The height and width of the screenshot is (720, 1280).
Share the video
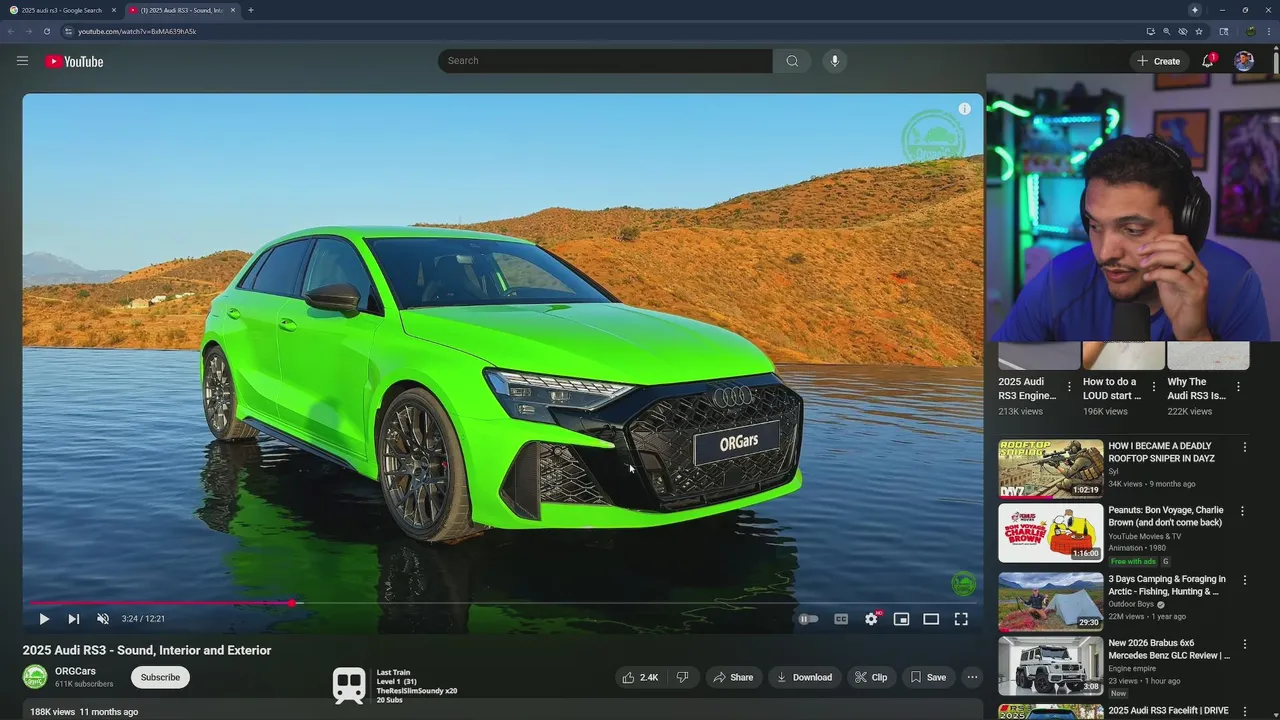point(733,677)
